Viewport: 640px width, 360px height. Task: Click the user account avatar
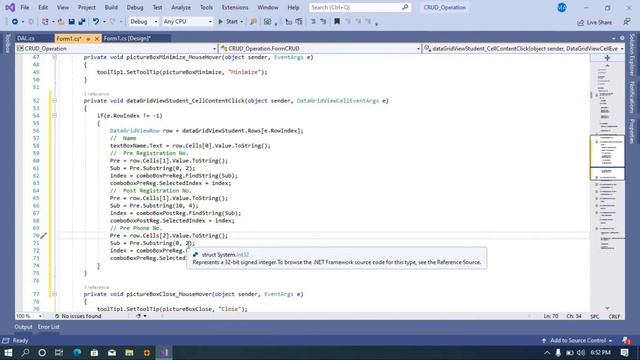[562, 7]
